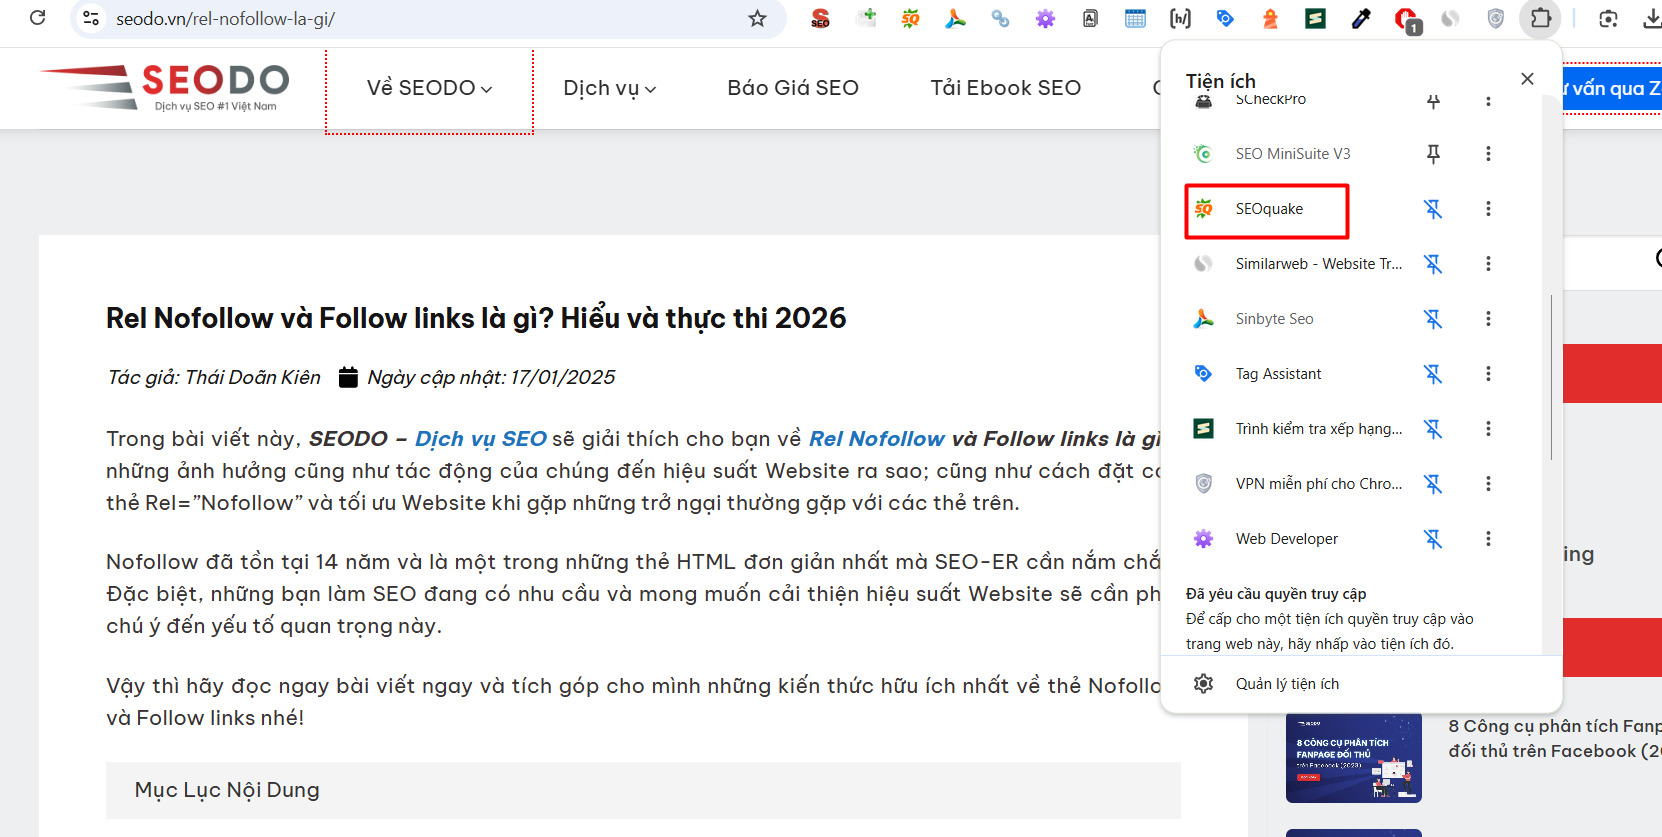This screenshot has height=837, width=1662.
Task: Open more options for Tag Assistant
Action: 1488,374
